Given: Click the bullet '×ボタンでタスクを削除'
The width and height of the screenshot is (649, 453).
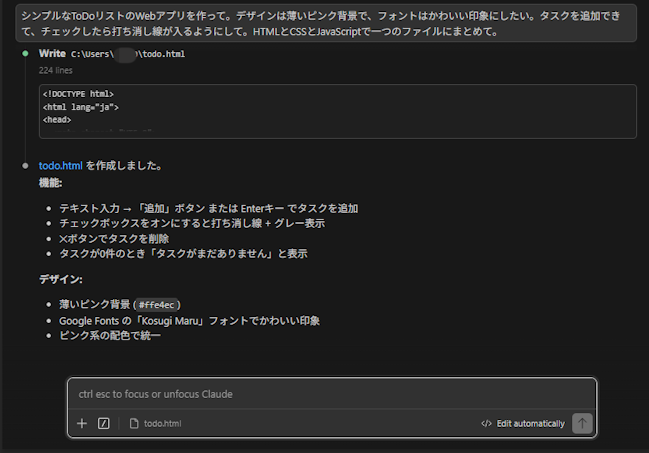Looking at the screenshot, I should 114,239.
